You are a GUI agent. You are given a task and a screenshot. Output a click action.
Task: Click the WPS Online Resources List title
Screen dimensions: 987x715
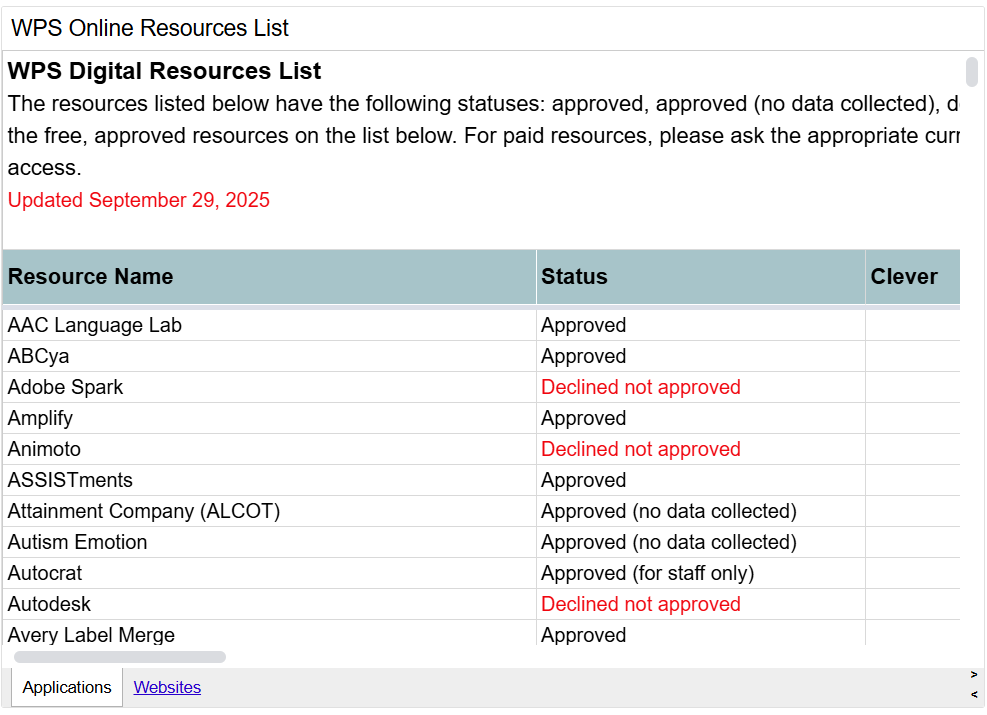click(x=150, y=28)
